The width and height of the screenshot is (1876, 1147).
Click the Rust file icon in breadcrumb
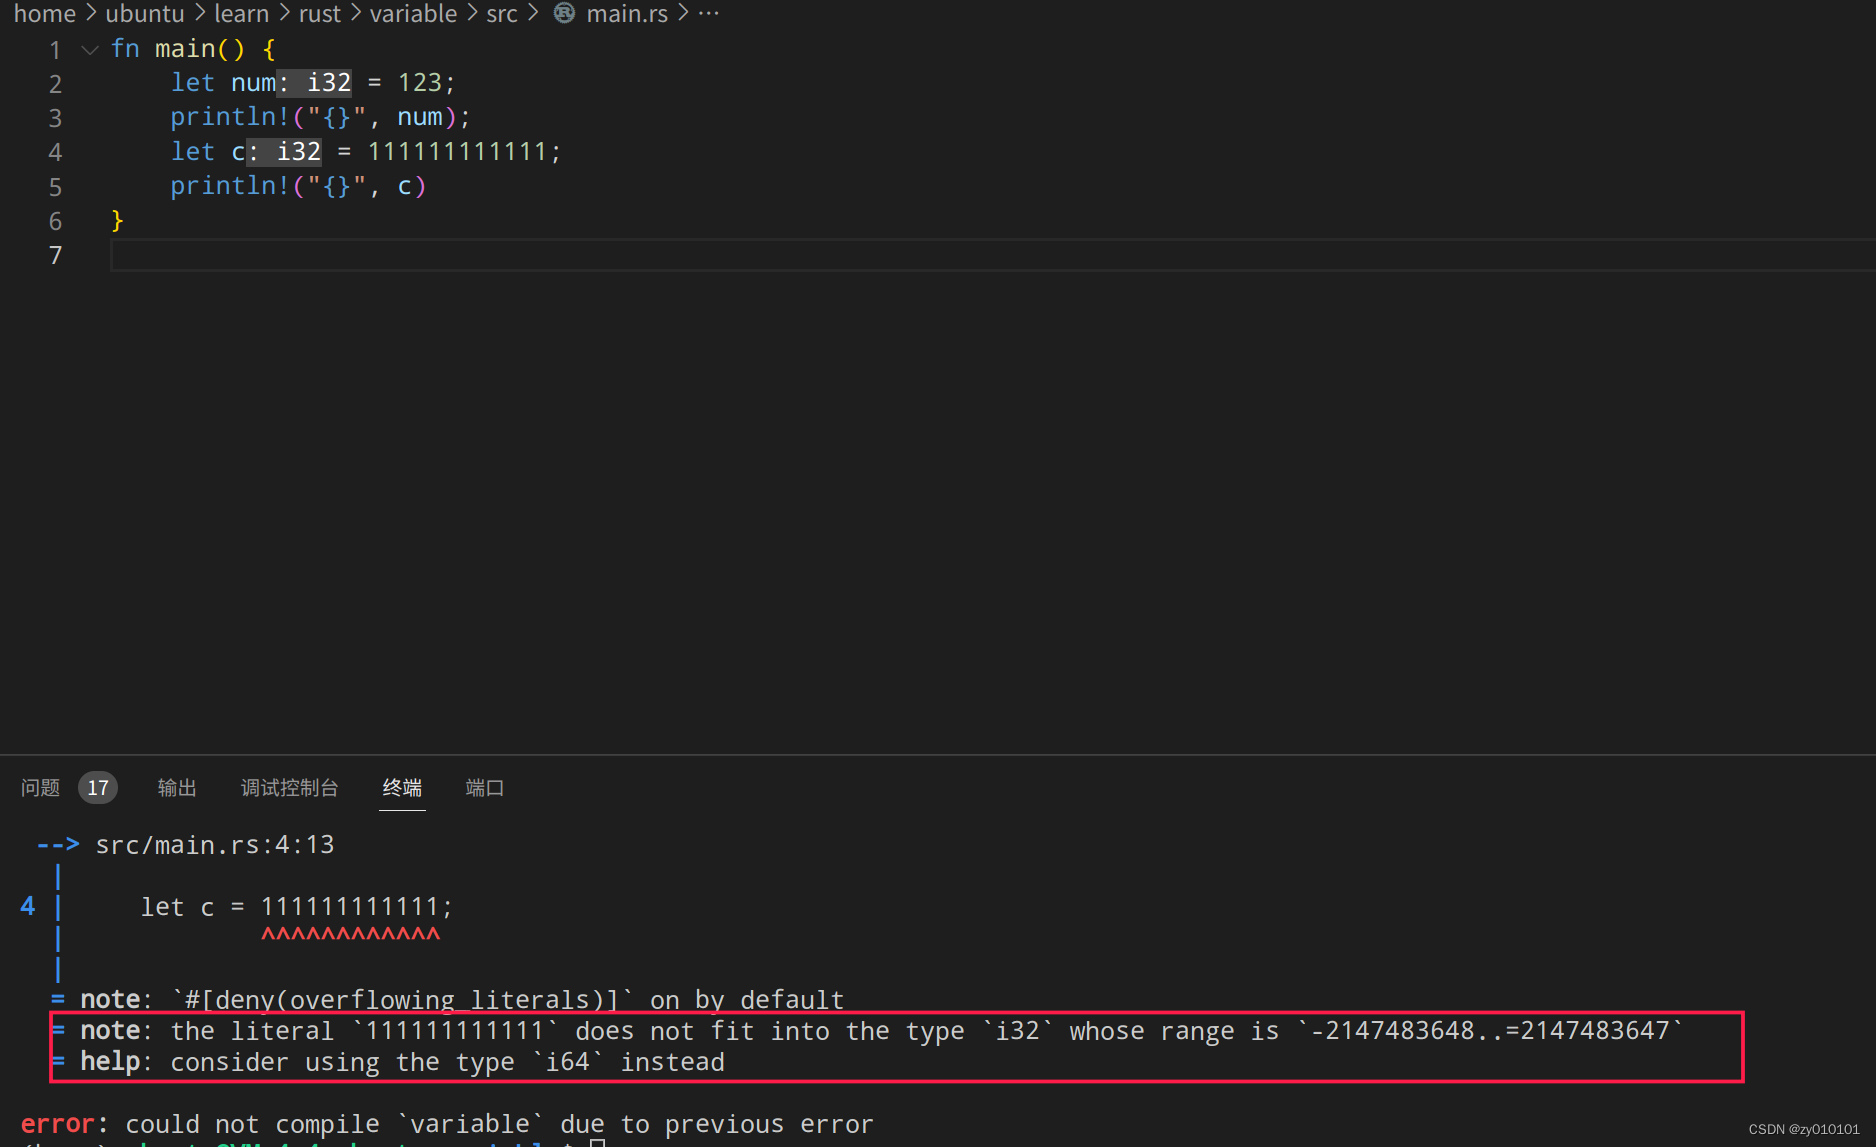(x=564, y=13)
